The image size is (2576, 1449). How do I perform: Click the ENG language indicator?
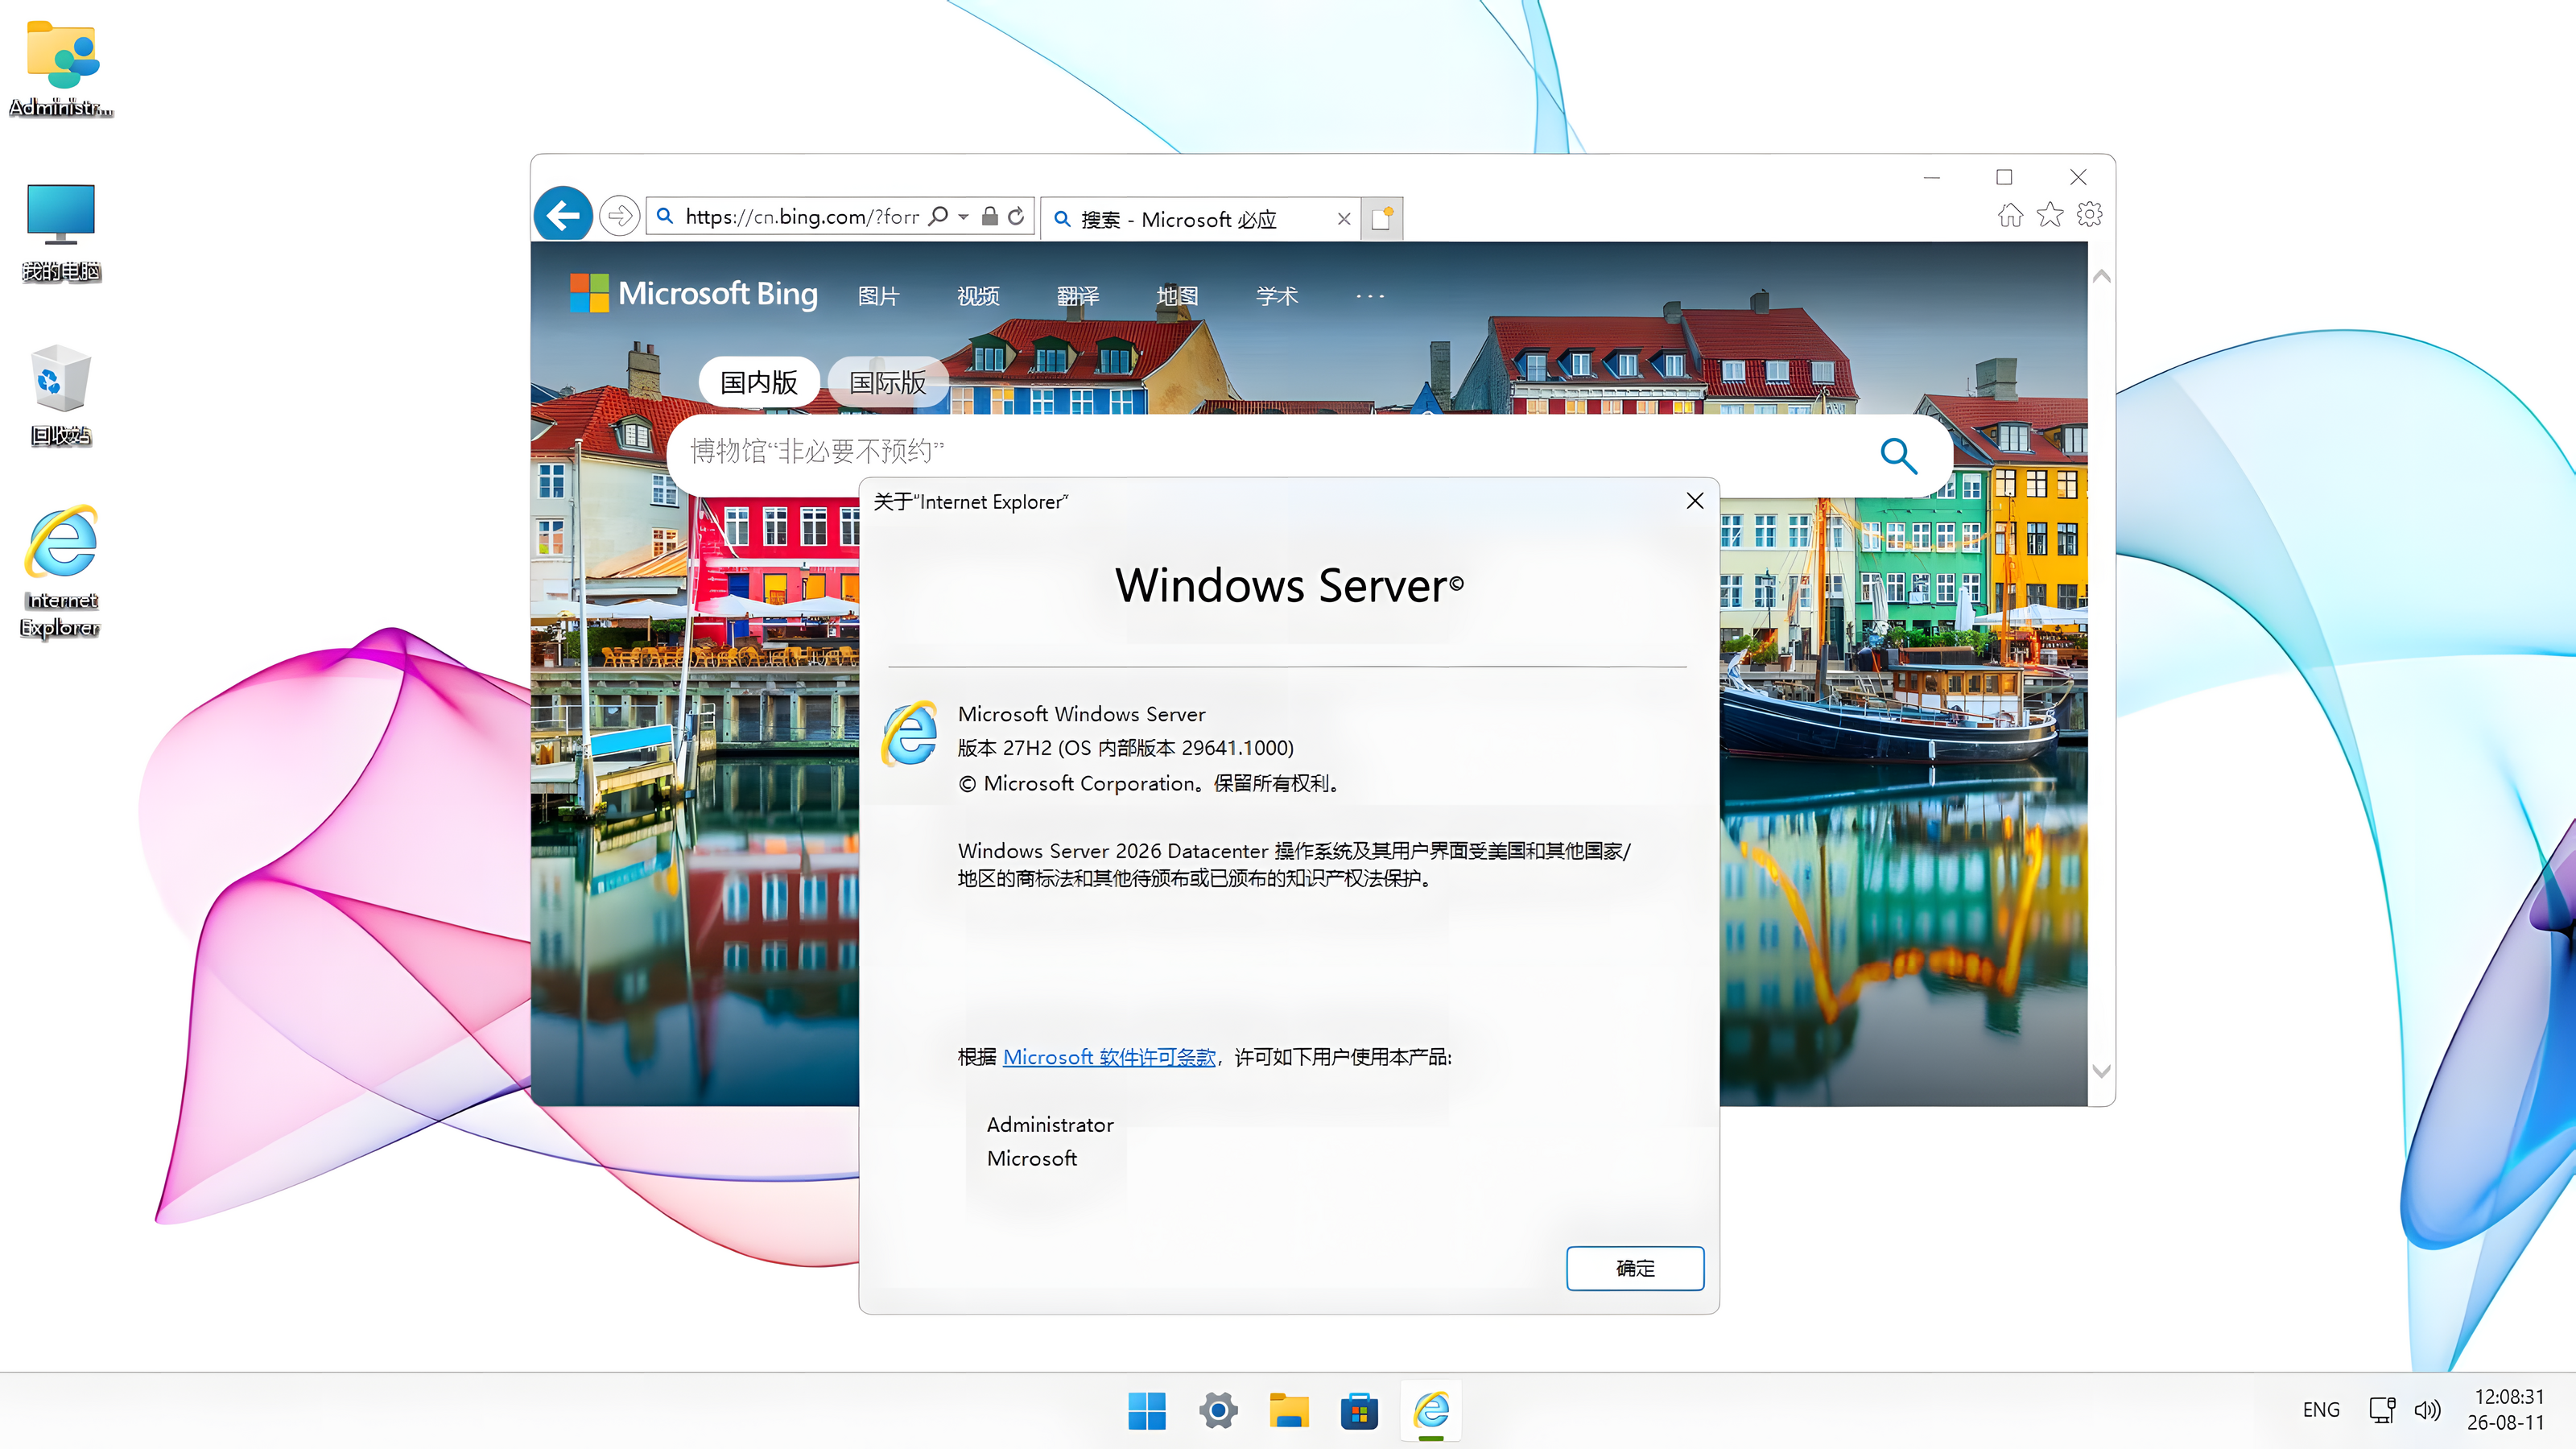[x=2321, y=1410]
